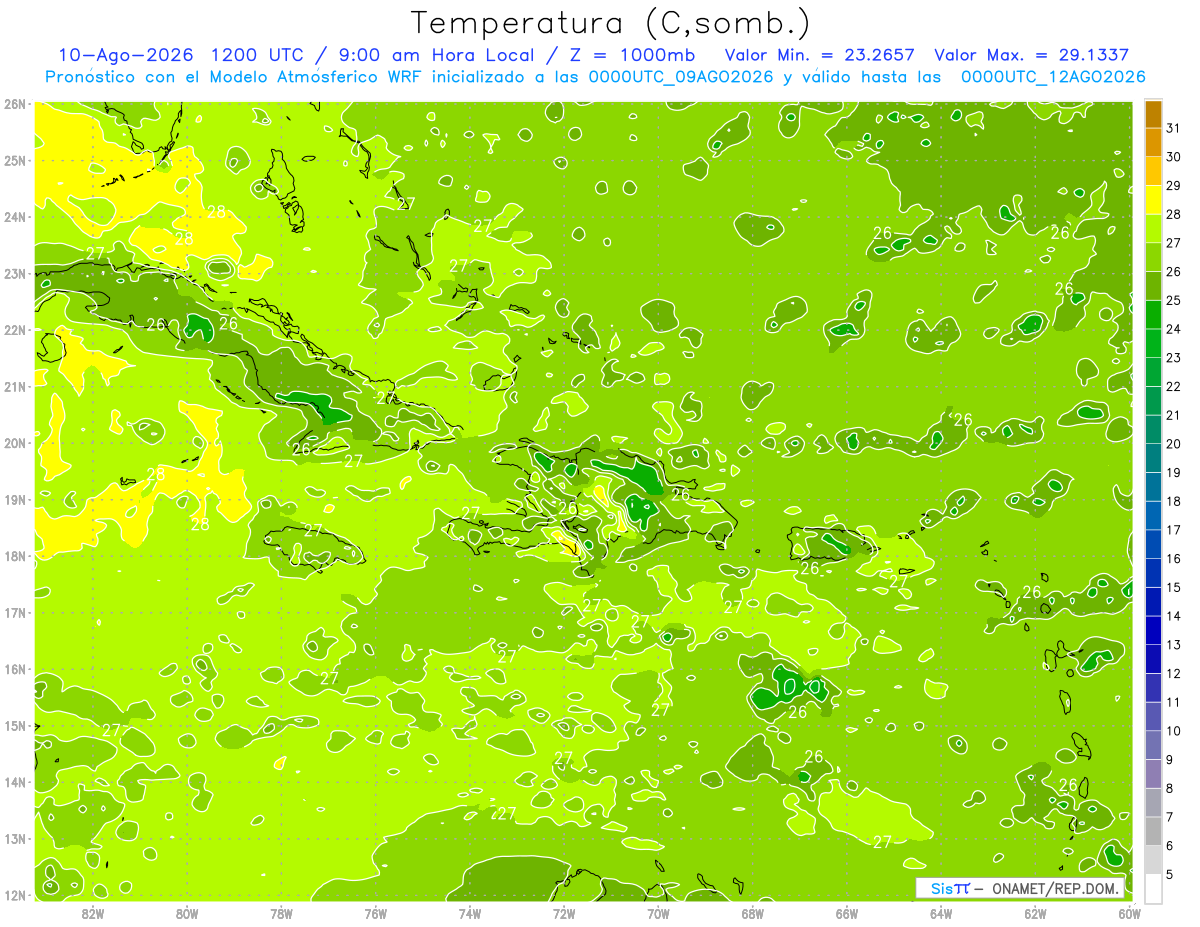Click the latitude label 22N
1200x927 pixels.
tap(15, 330)
